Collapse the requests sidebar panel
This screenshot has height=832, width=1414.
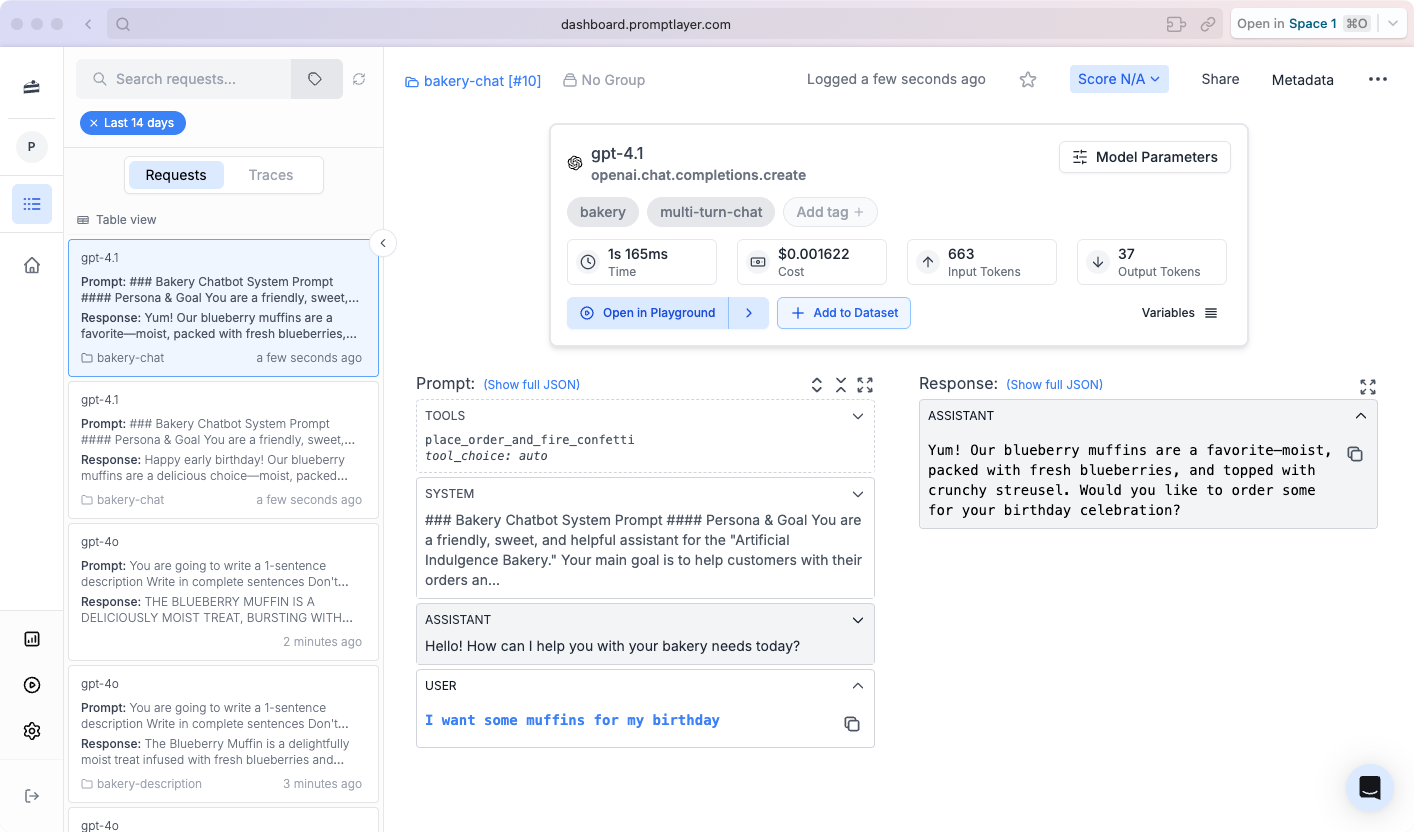coord(382,243)
